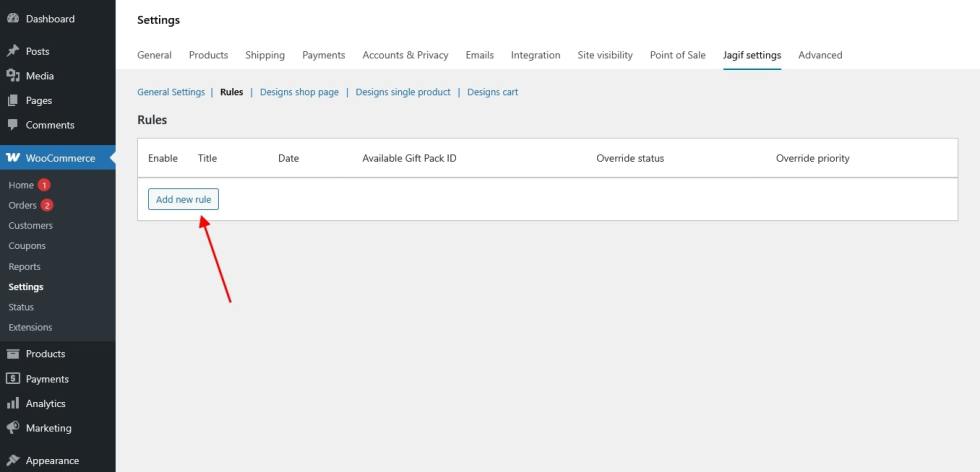Open Orders in WooCommerce submenu
This screenshot has width=980, height=472.
[22, 205]
